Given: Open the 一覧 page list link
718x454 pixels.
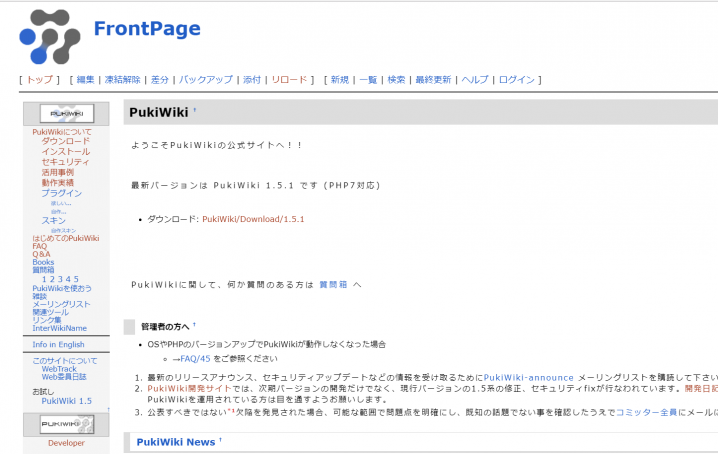Looking at the screenshot, I should 368,80.
